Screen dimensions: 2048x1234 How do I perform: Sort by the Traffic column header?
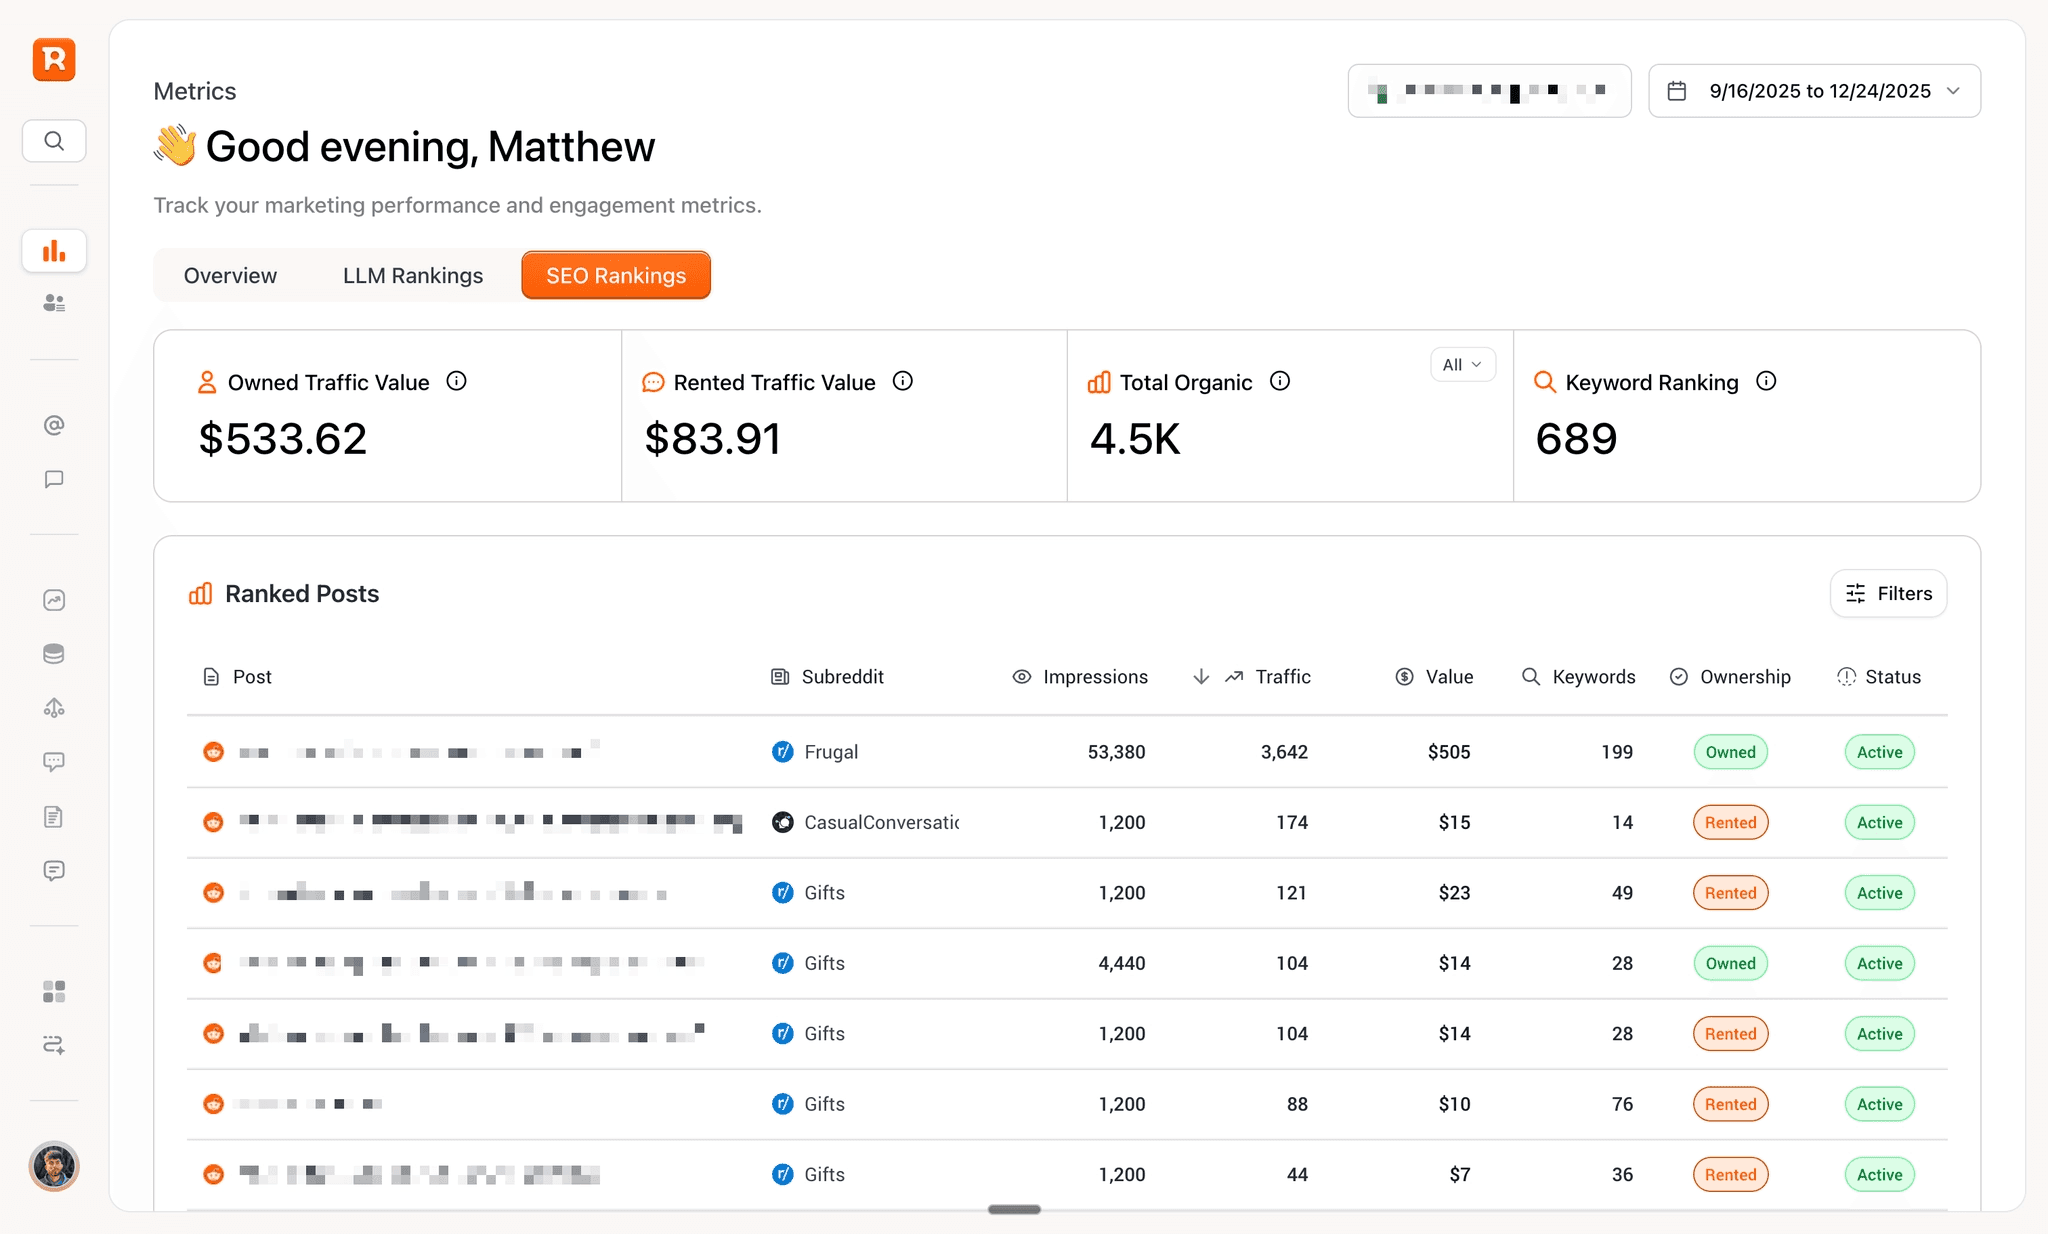(1282, 677)
